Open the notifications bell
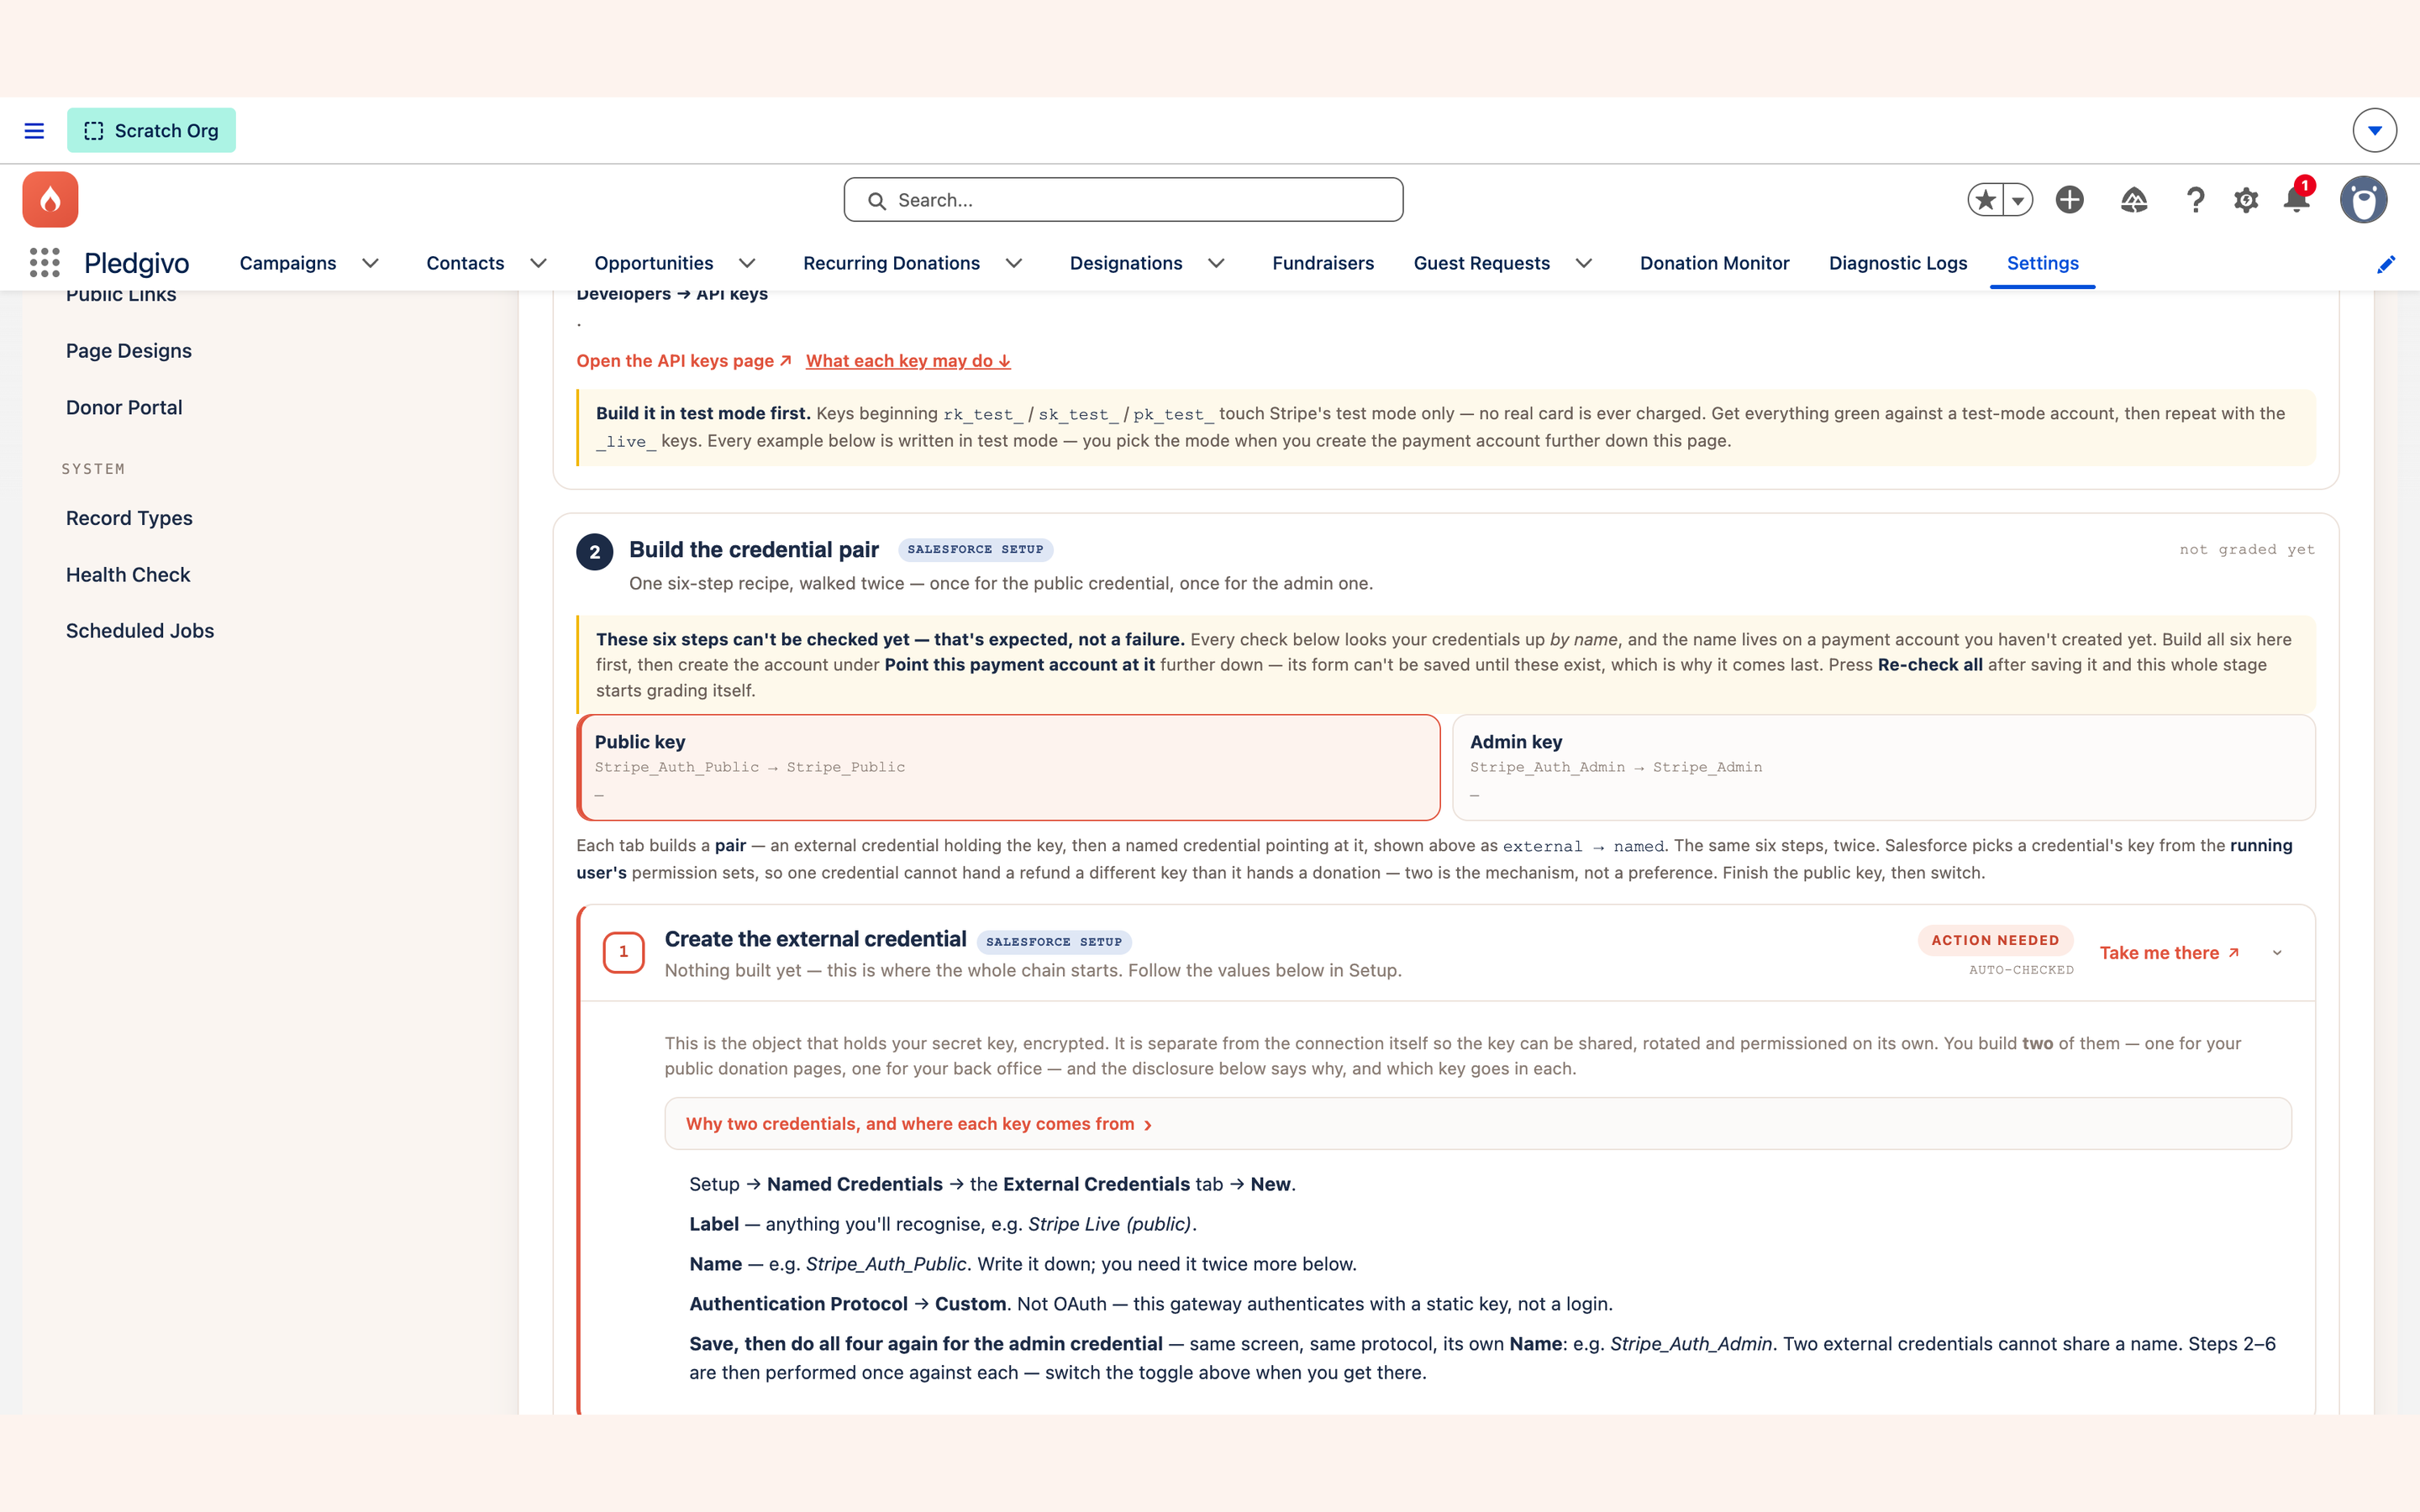The width and height of the screenshot is (2420, 1512). [x=2297, y=198]
